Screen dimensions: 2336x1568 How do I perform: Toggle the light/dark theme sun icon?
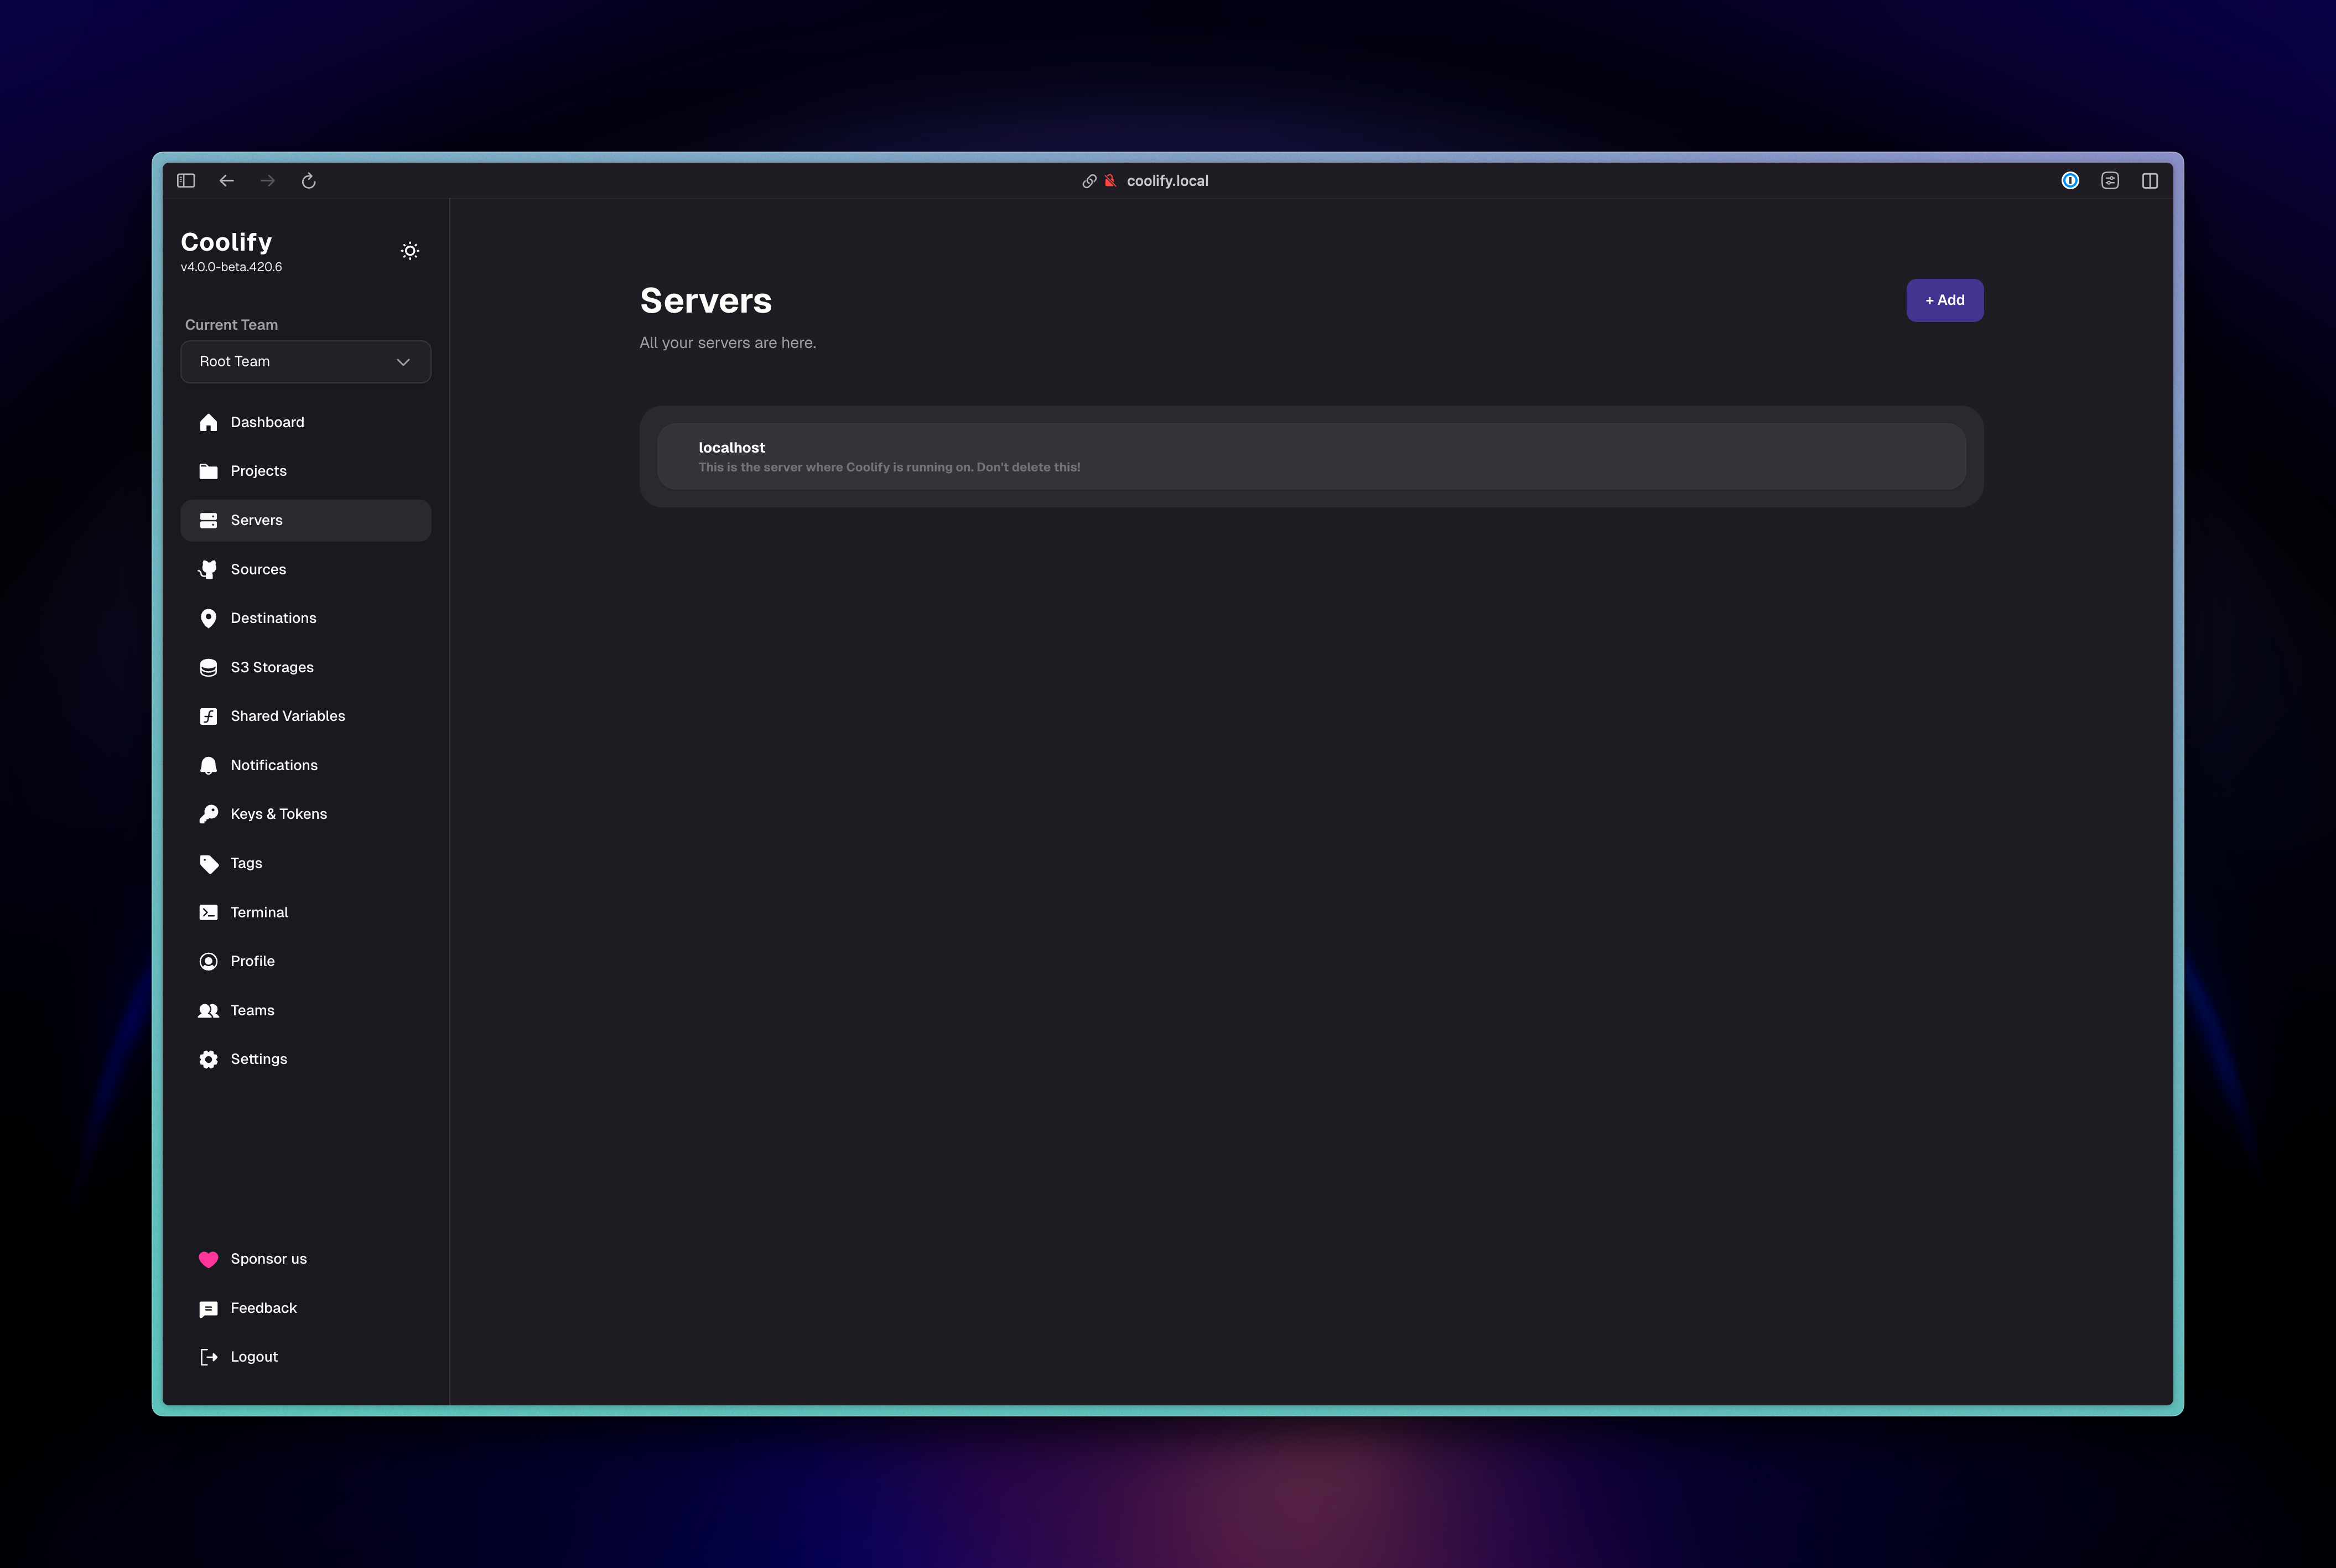coord(410,251)
